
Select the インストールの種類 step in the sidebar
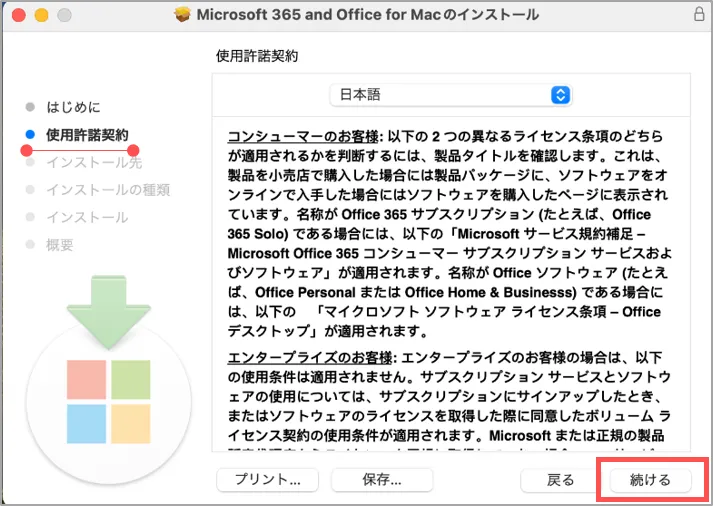(x=108, y=190)
